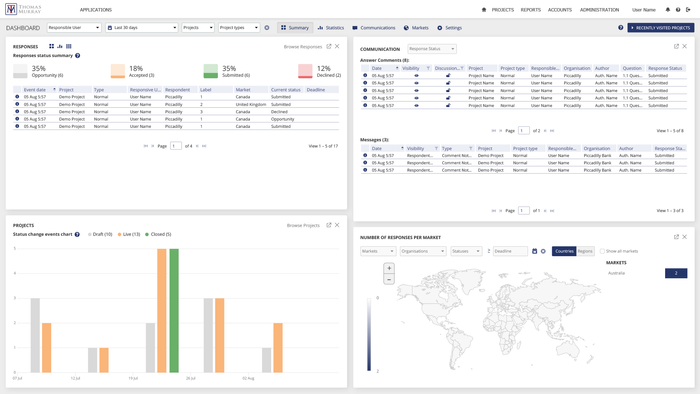
Task: Open Responses status summary help icon
Action: pyautogui.click(x=78, y=56)
